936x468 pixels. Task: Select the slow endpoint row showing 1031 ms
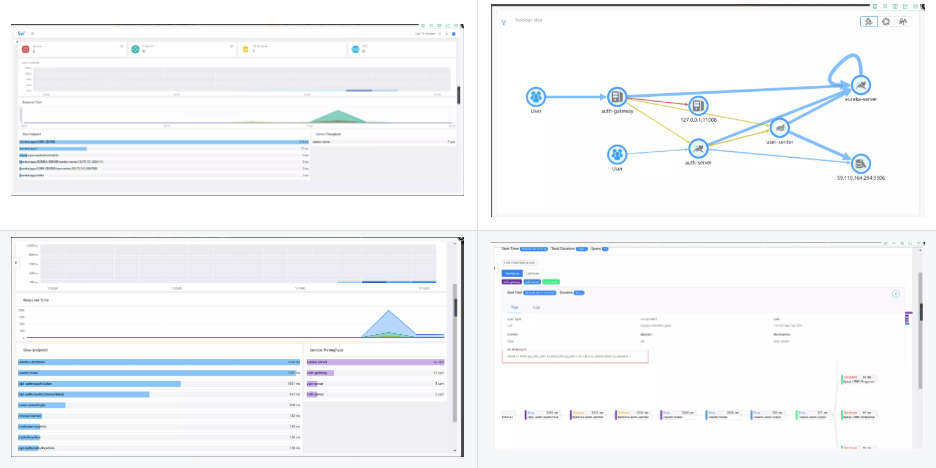(159, 383)
